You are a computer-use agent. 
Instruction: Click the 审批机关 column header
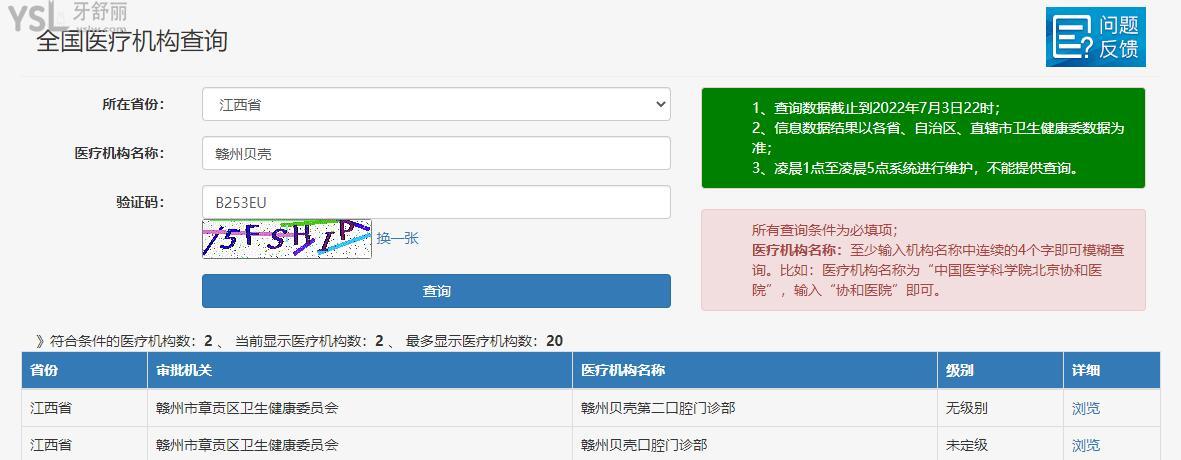pyautogui.click(x=359, y=370)
